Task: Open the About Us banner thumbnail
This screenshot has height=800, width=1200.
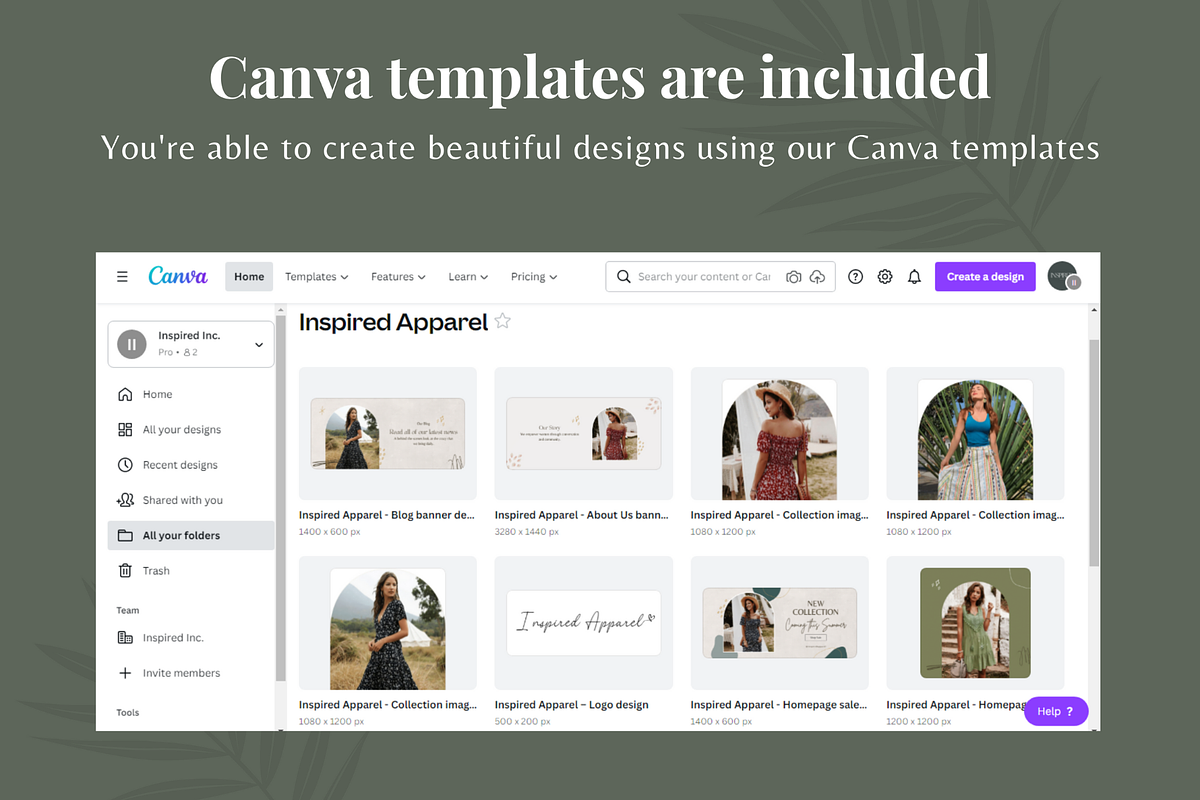Action: pos(584,434)
